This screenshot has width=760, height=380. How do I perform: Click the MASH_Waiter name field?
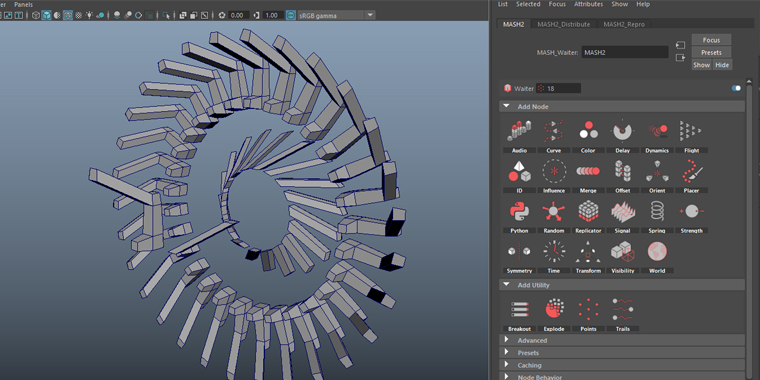tap(625, 52)
